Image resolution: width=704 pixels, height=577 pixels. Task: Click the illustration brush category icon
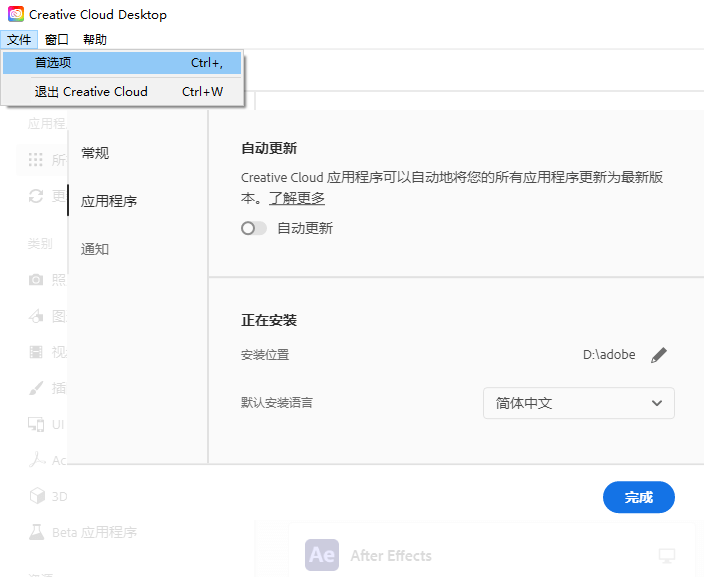point(36,388)
